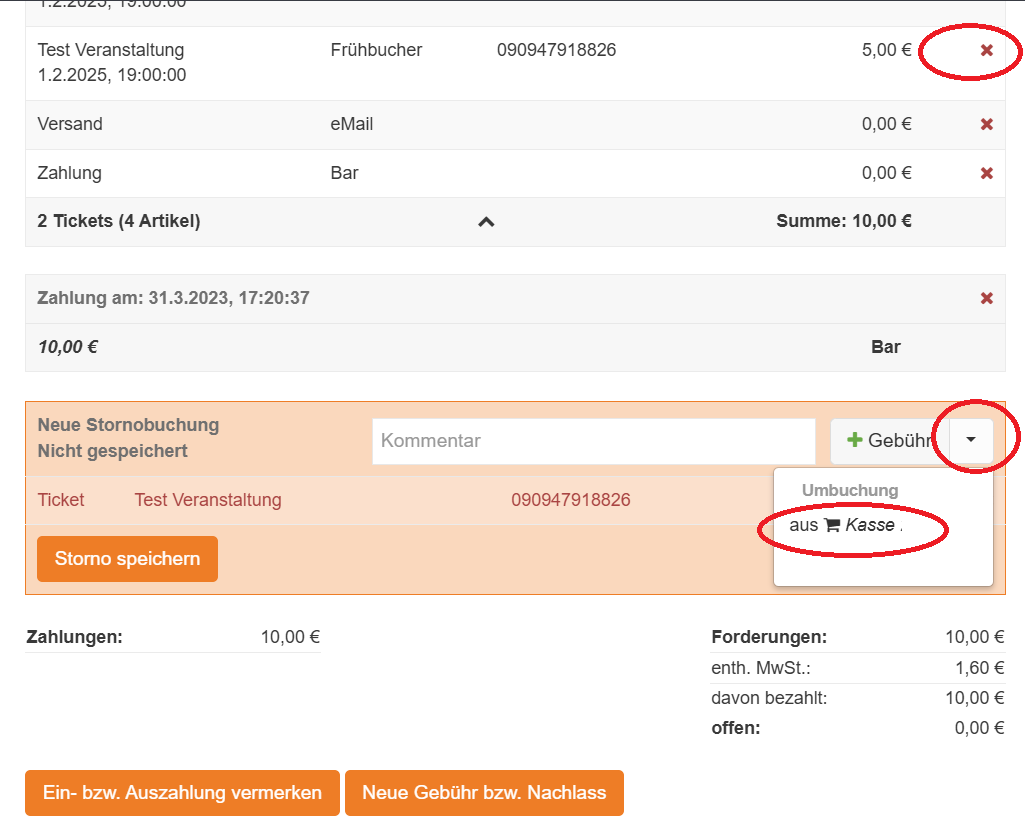
Task: Click the Kommentar text field
Action: [x=593, y=441]
